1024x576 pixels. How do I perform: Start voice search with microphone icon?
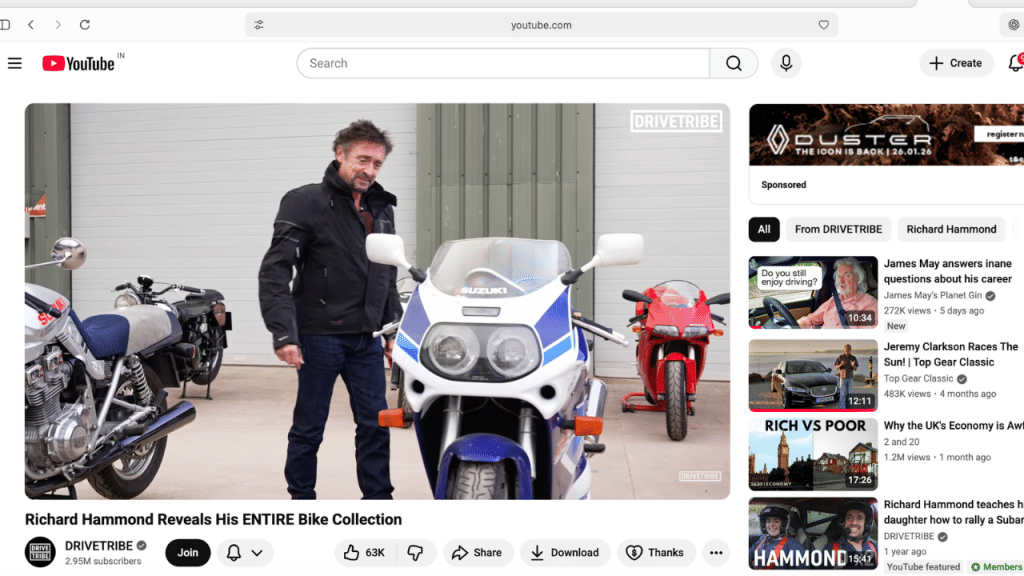click(x=786, y=63)
